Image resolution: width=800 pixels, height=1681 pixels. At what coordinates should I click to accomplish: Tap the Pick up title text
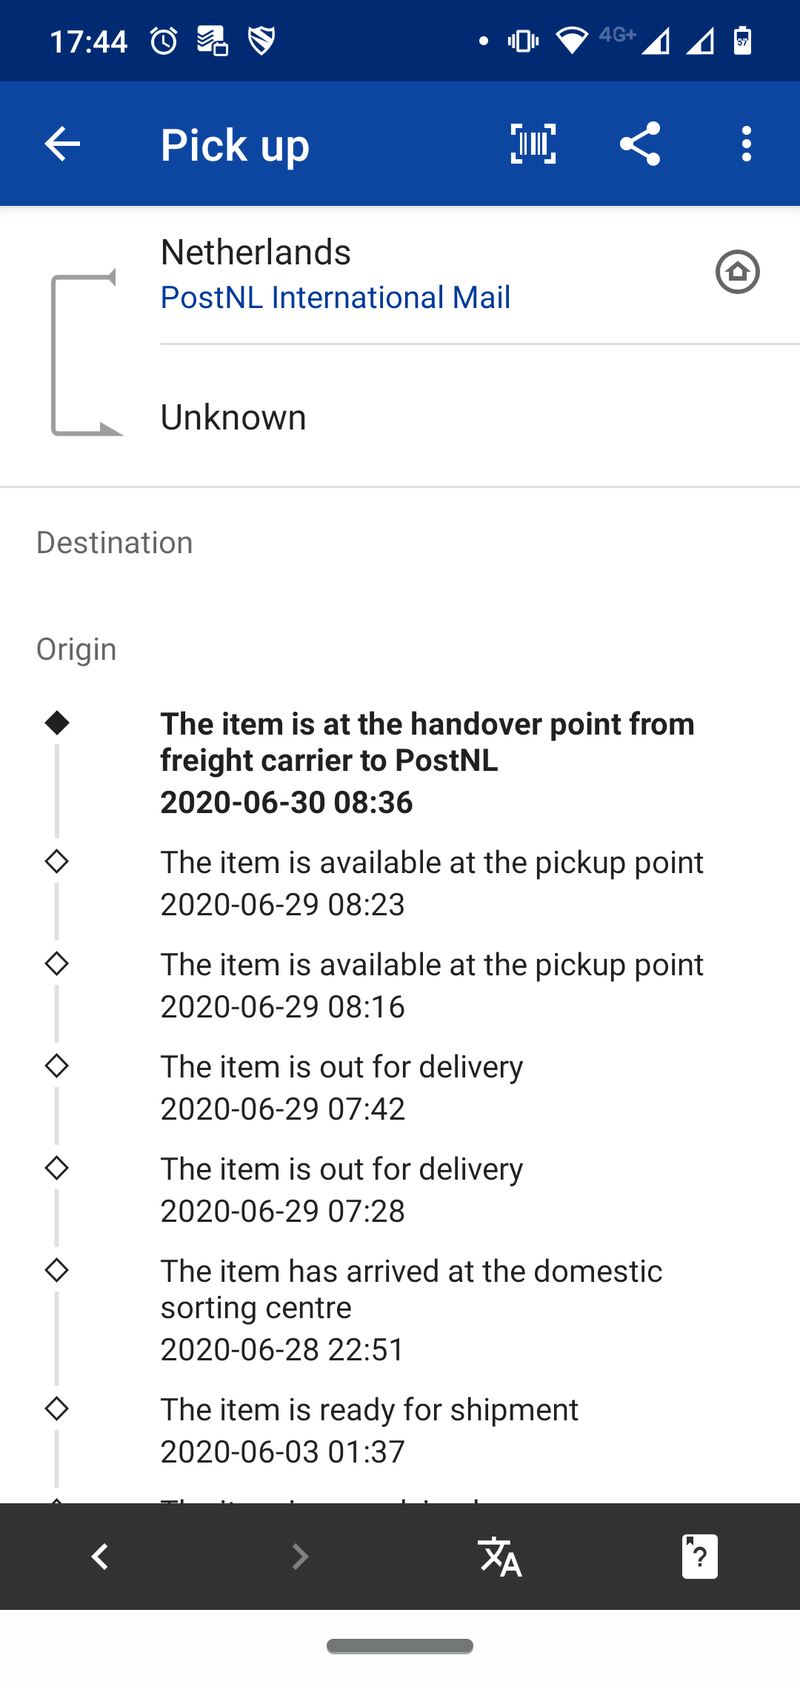click(x=235, y=145)
